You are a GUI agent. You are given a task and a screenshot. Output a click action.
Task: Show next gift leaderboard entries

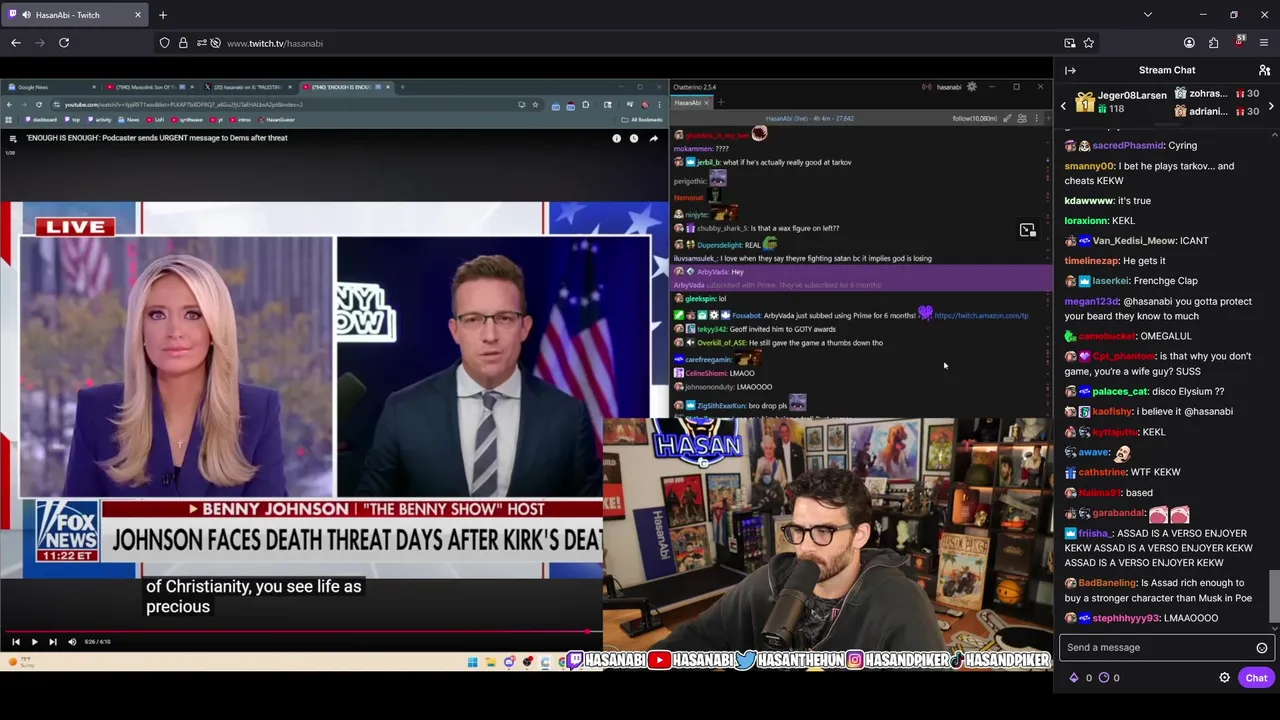click(1271, 105)
